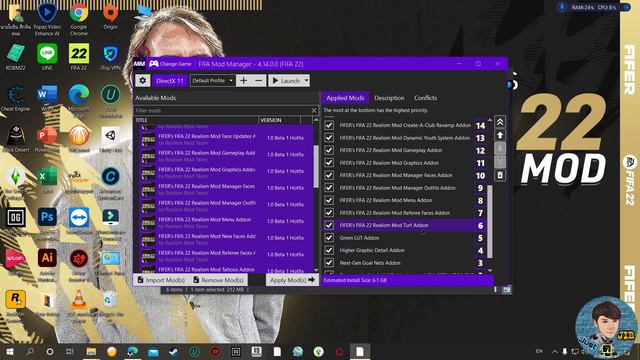Open the LINE desktop icon
The height and width of the screenshot is (360, 640).
coord(47,58)
